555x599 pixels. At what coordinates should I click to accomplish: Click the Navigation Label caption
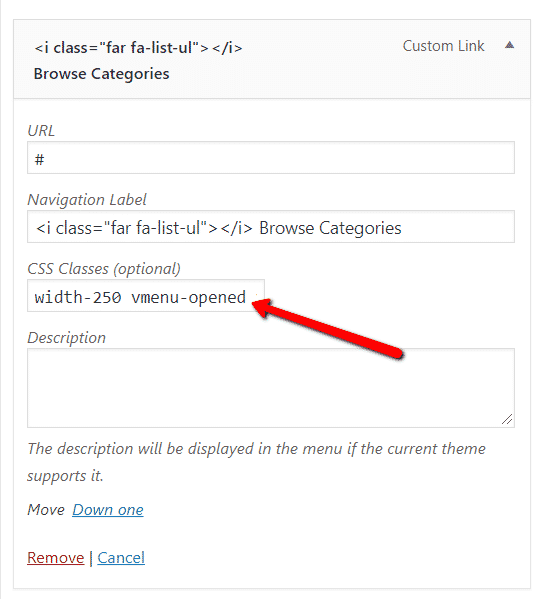87,200
